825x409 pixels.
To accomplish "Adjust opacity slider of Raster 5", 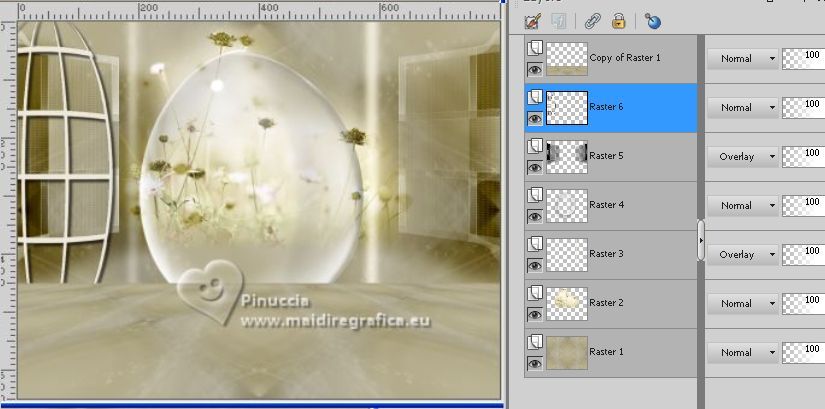I will click(803, 156).
